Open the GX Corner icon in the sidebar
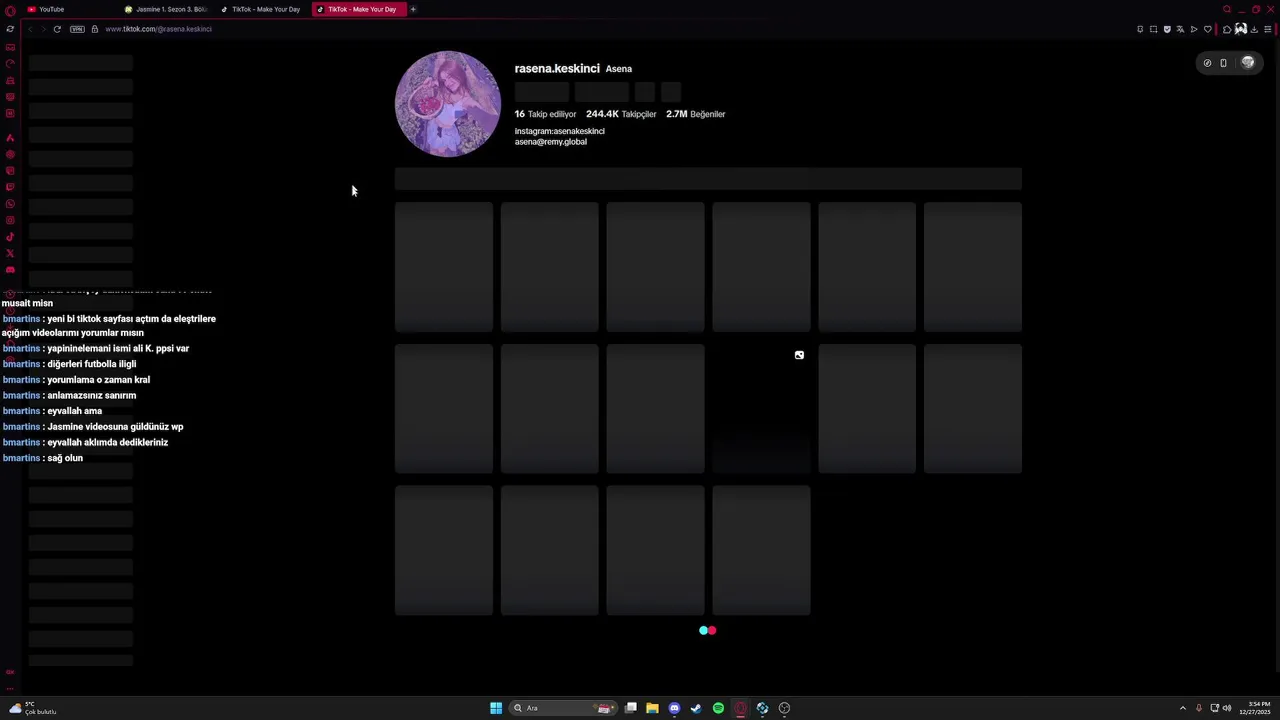1280x720 pixels. (10, 47)
